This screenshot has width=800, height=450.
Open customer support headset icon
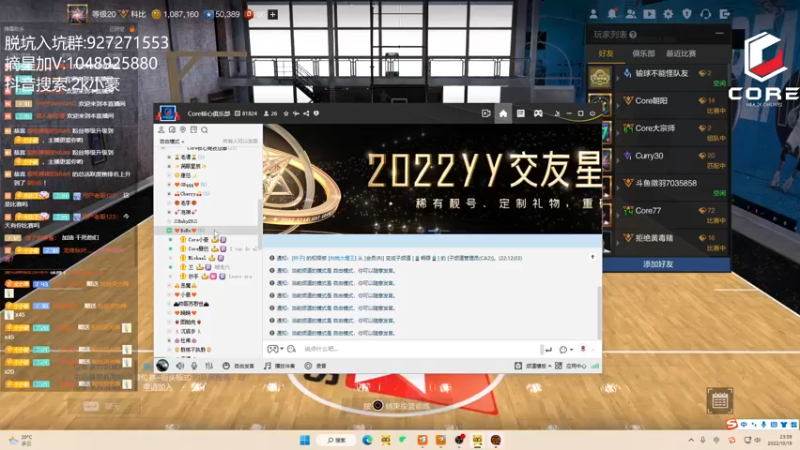(x=706, y=14)
